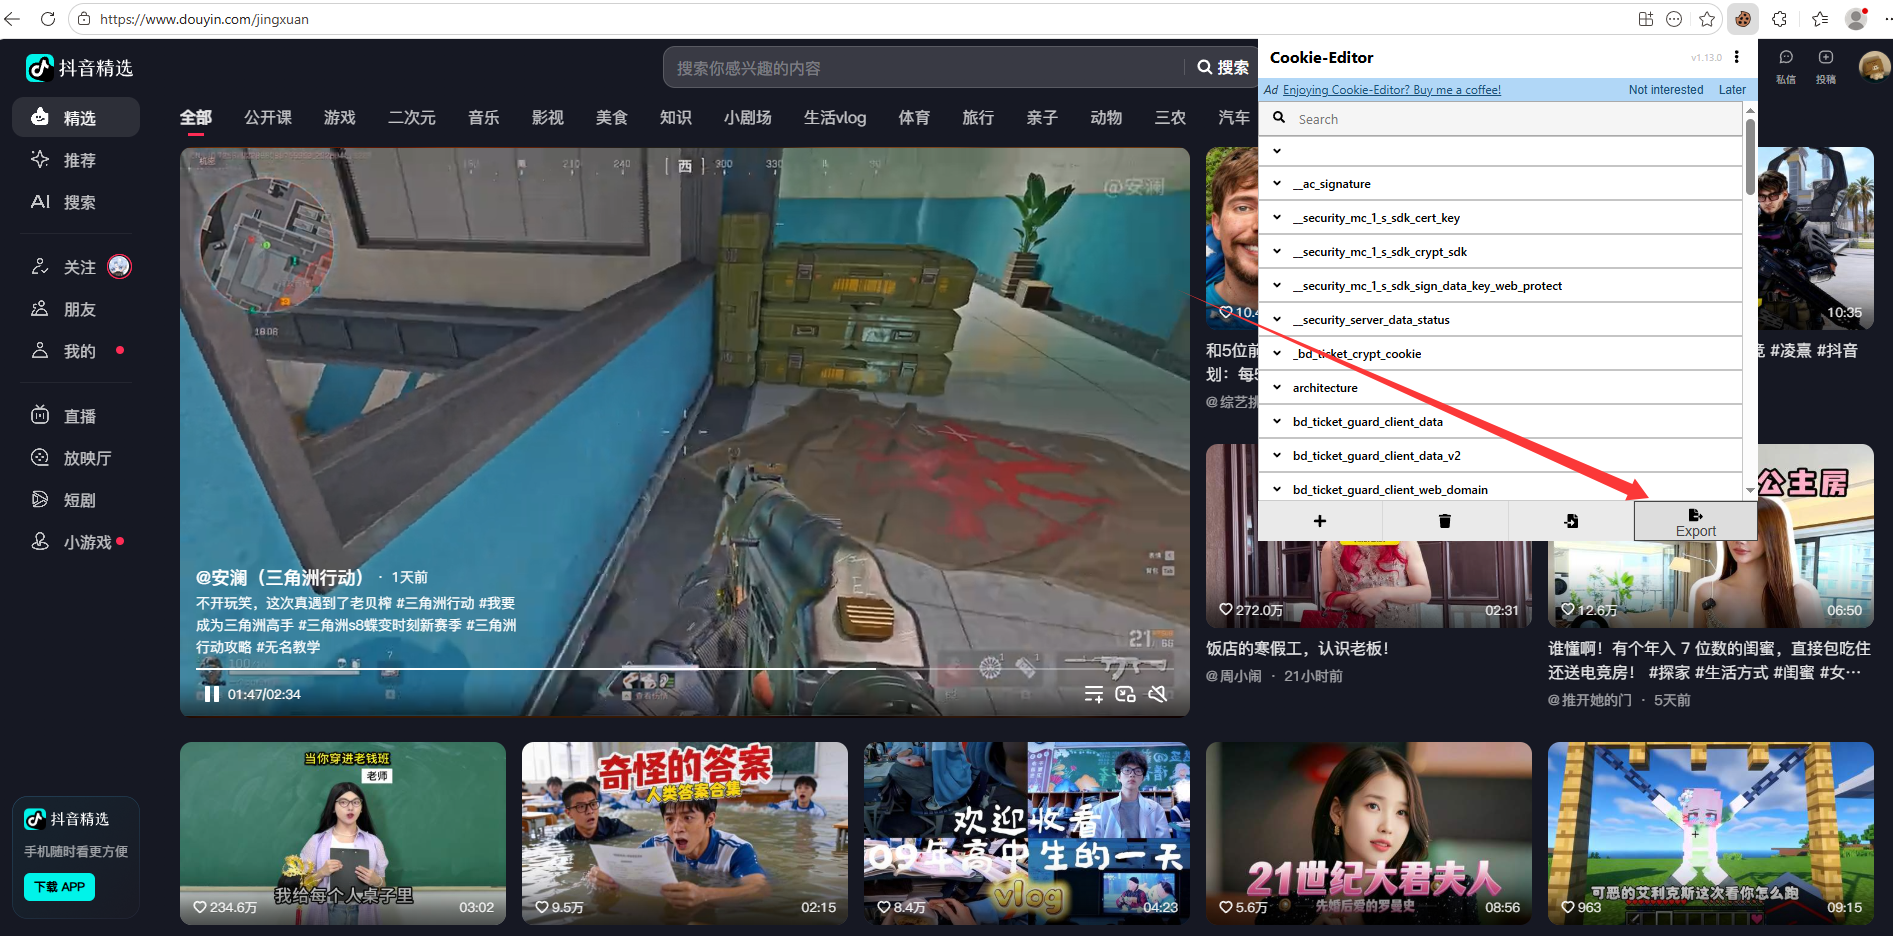Open the 21世纪大君夫人 video thumbnail

[1369, 833]
